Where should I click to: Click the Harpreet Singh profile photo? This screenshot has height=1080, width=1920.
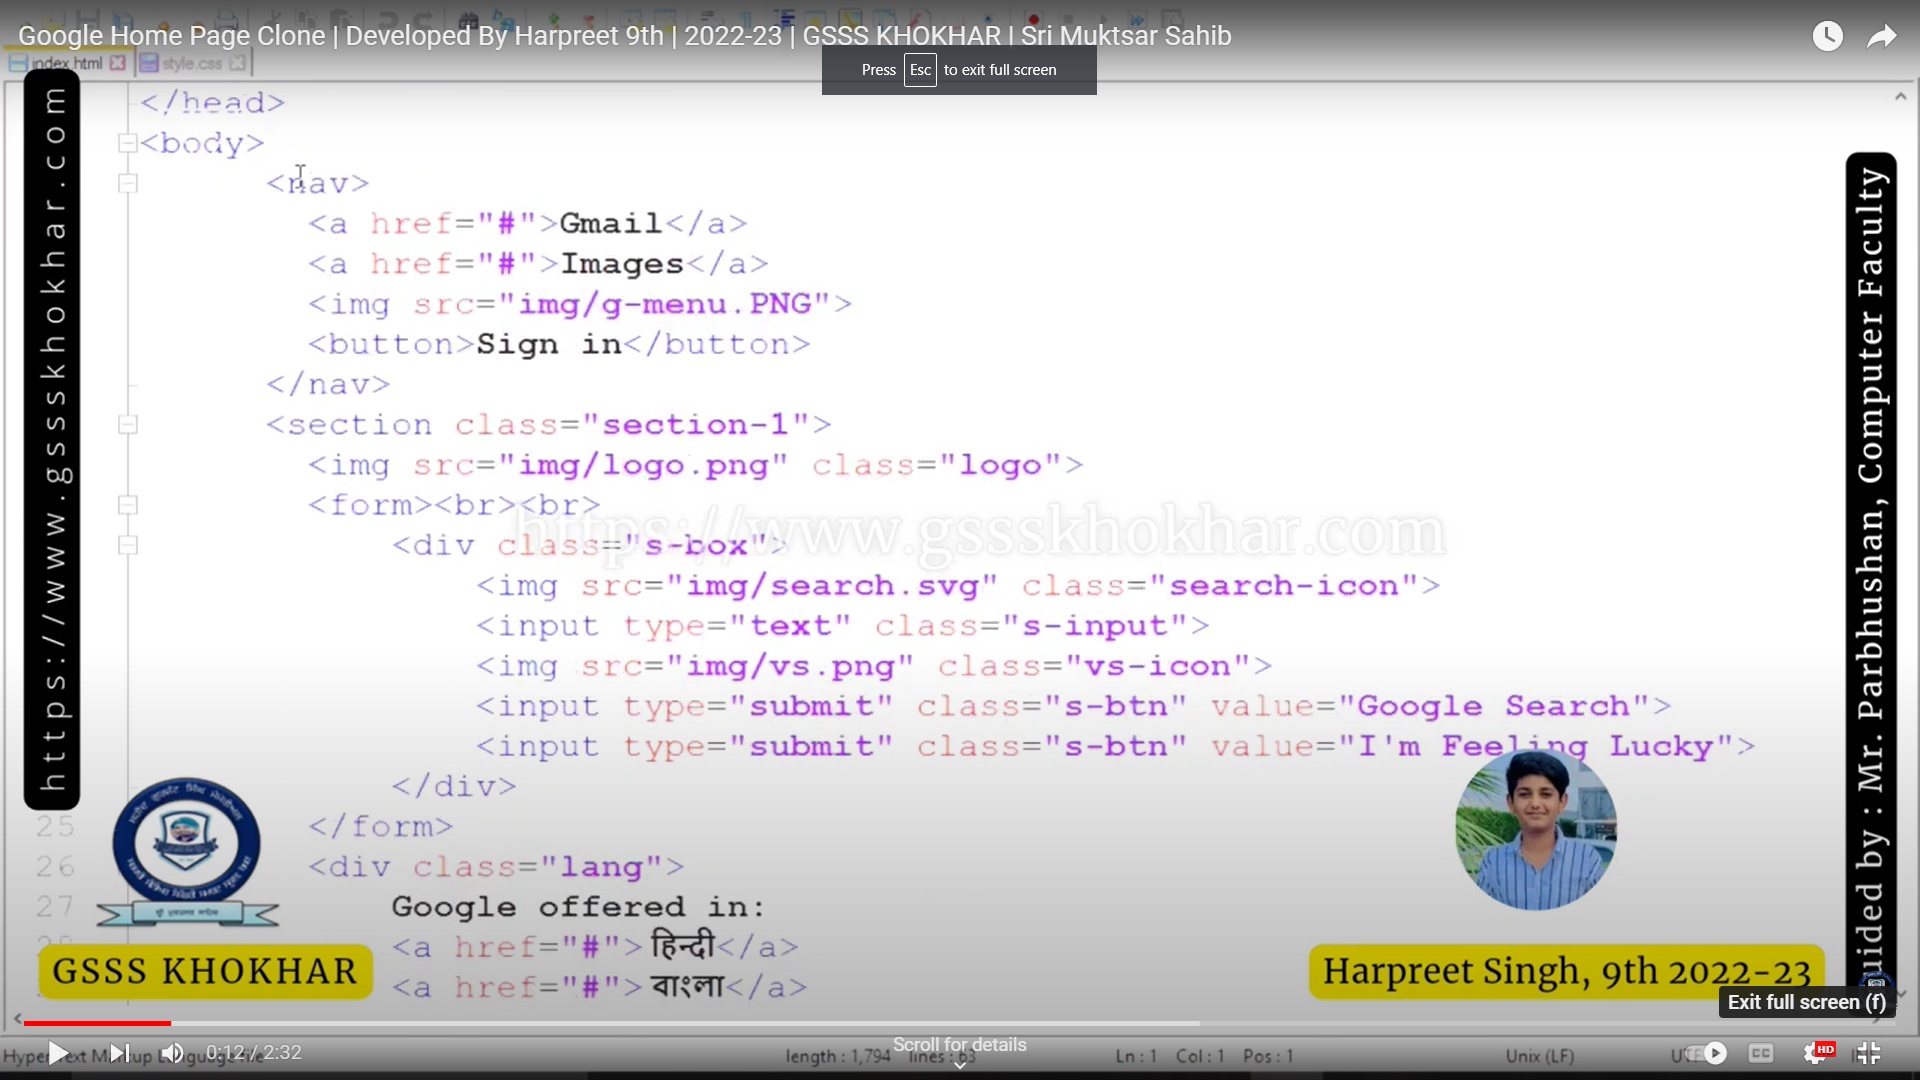point(1536,829)
